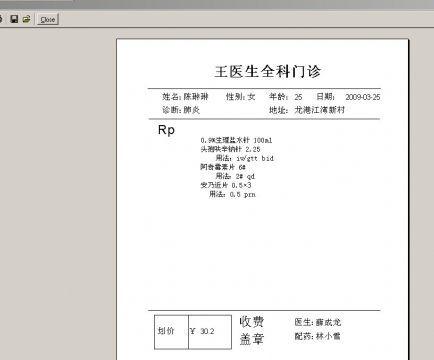434x360 pixels.
Task: Click the 医生 doctor signature line
Action: pyautogui.click(x=318, y=322)
